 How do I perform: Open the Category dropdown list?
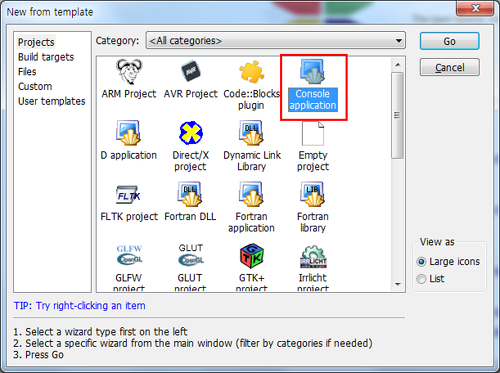tap(275, 41)
